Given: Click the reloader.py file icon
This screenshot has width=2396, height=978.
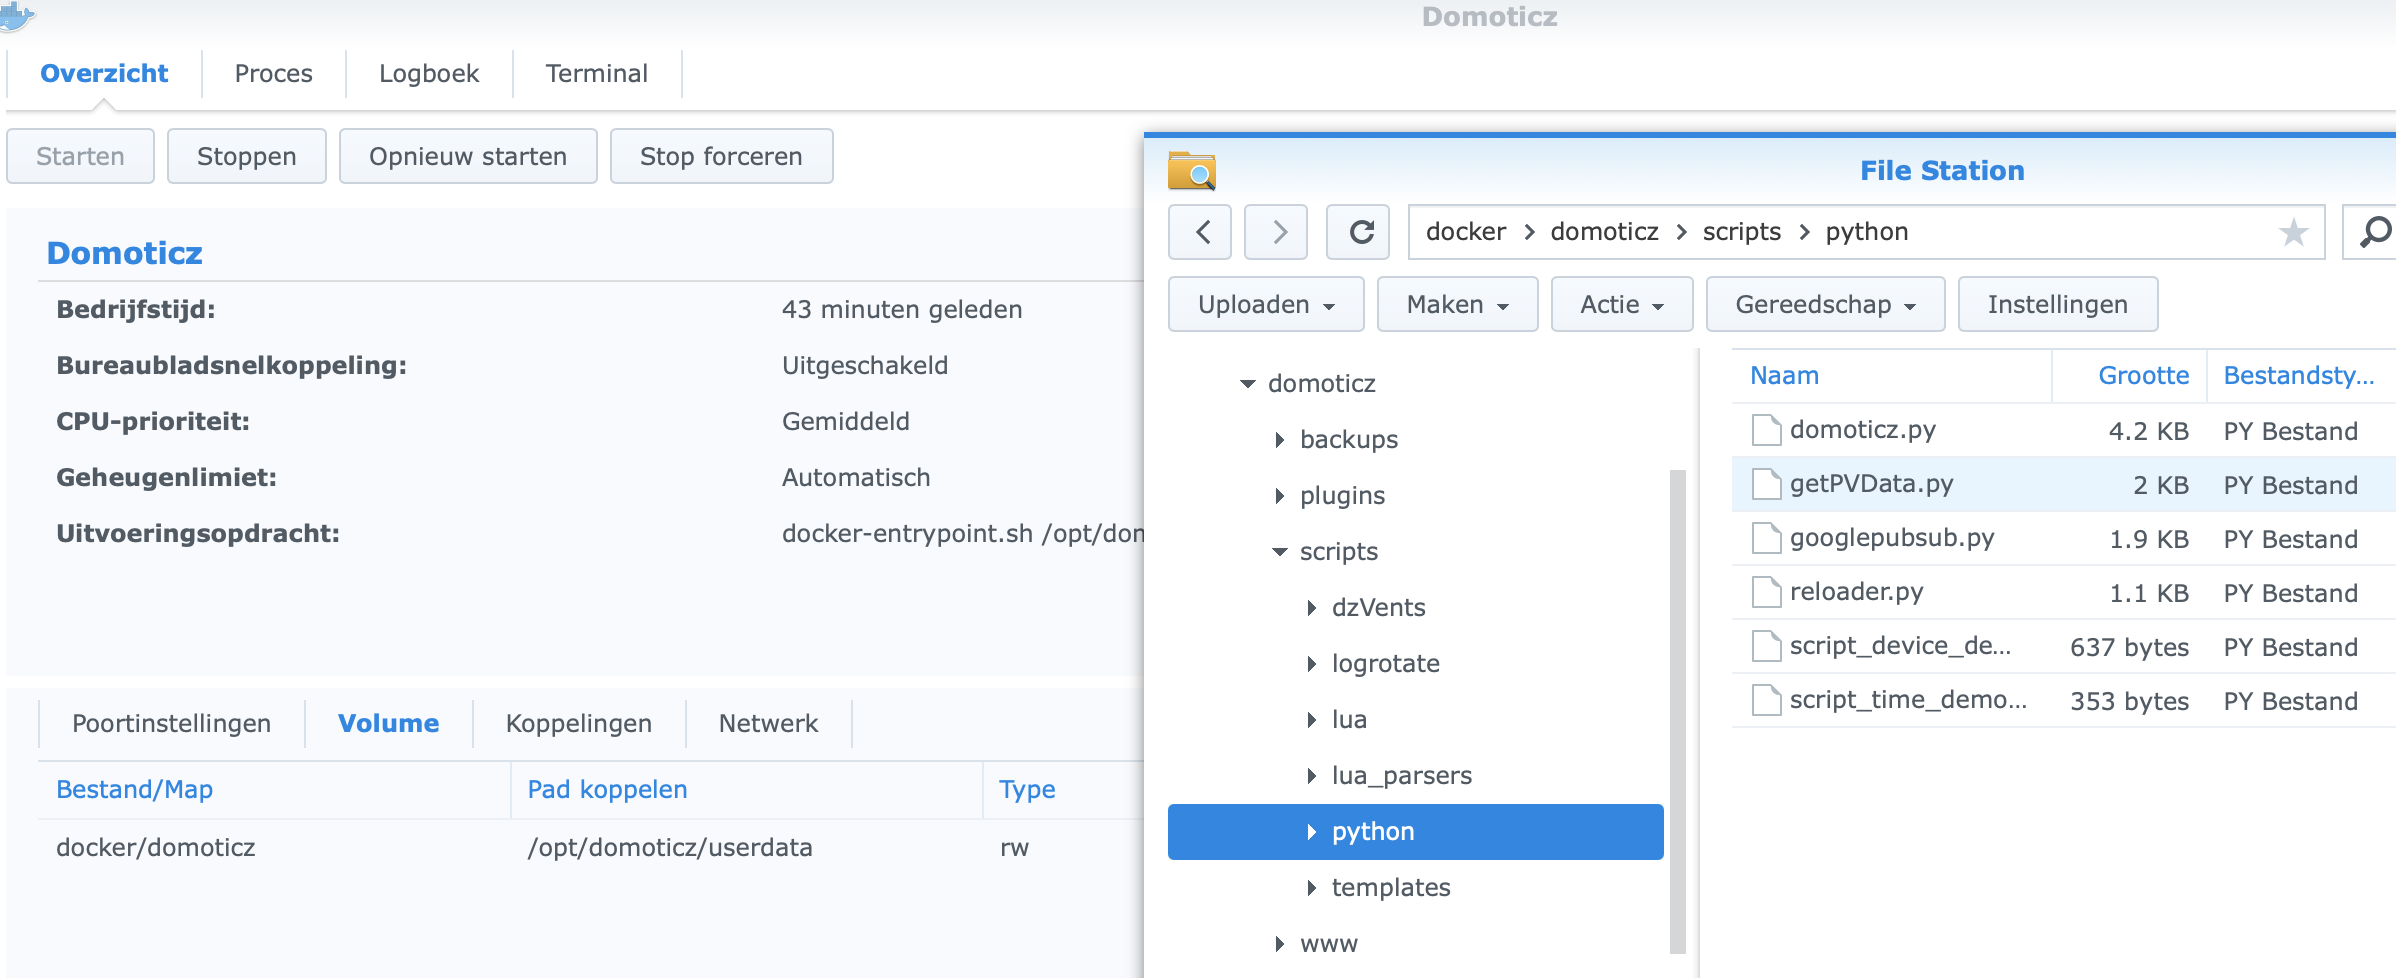Looking at the screenshot, I should coord(1766,592).
